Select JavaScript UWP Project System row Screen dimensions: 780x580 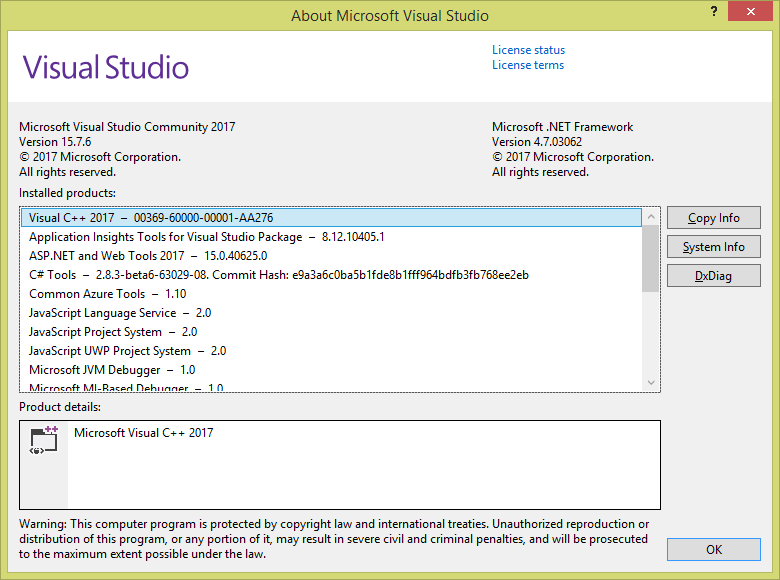pos(331,351)
